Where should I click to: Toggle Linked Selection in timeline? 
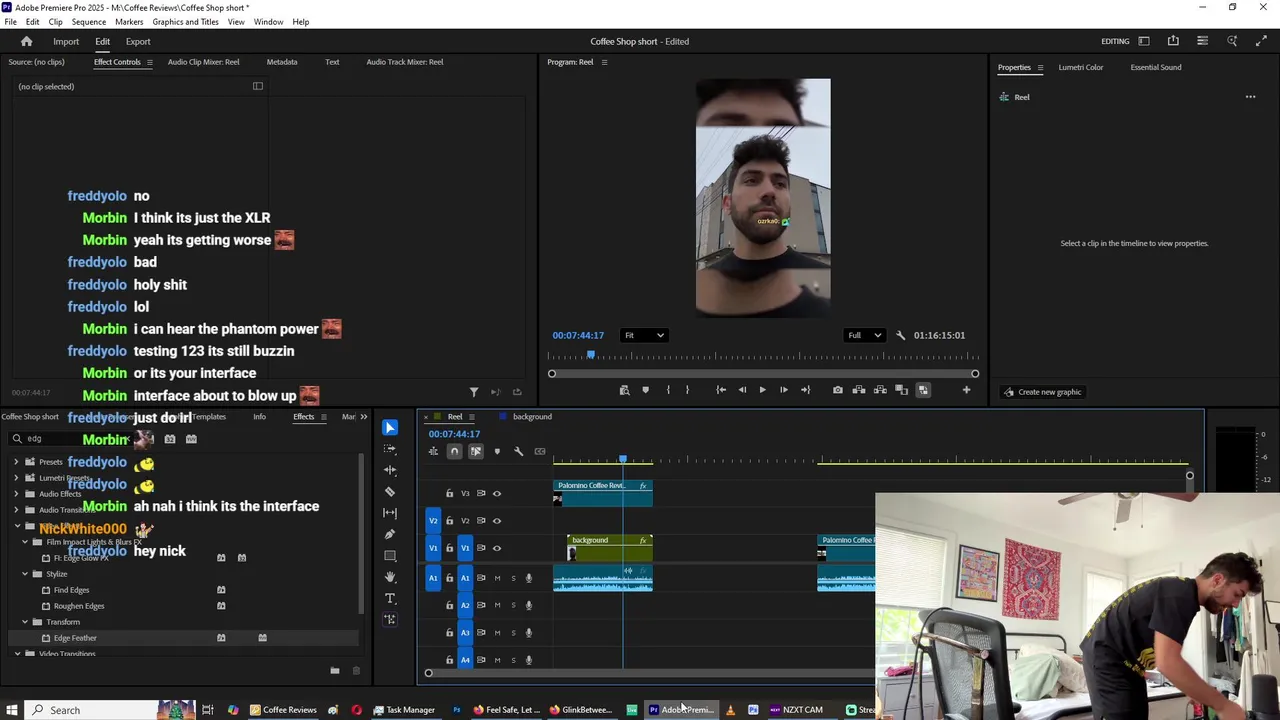476,451
